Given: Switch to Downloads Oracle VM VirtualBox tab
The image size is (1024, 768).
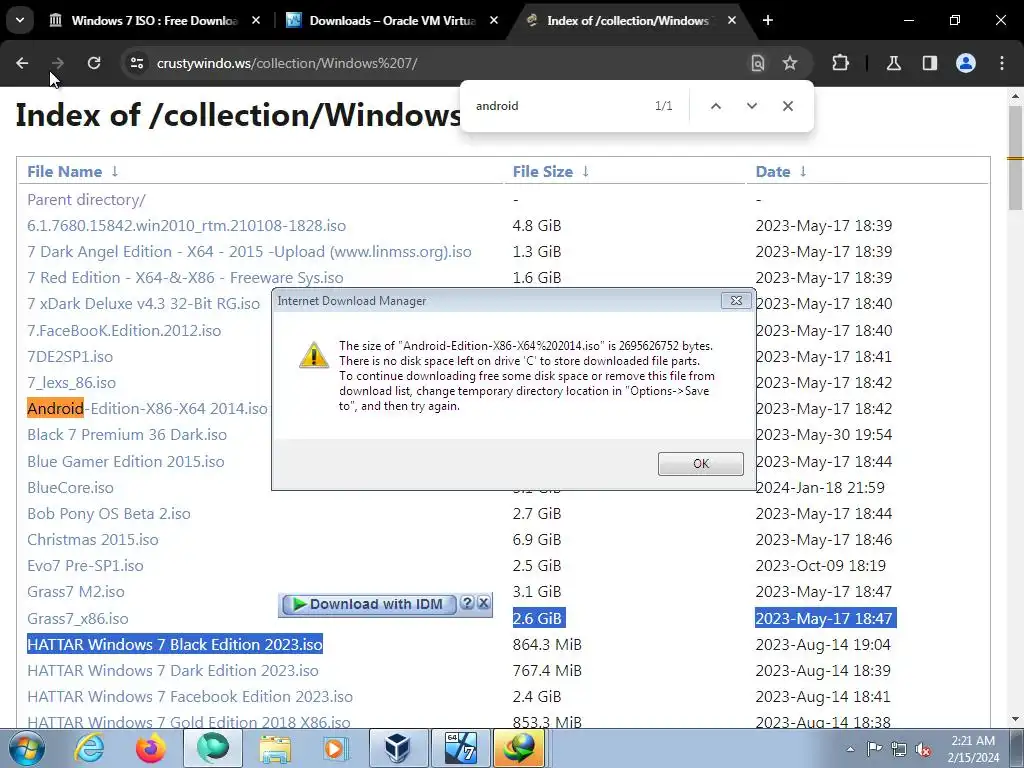Looking at the screenshot, I should [x=392, y=20].
